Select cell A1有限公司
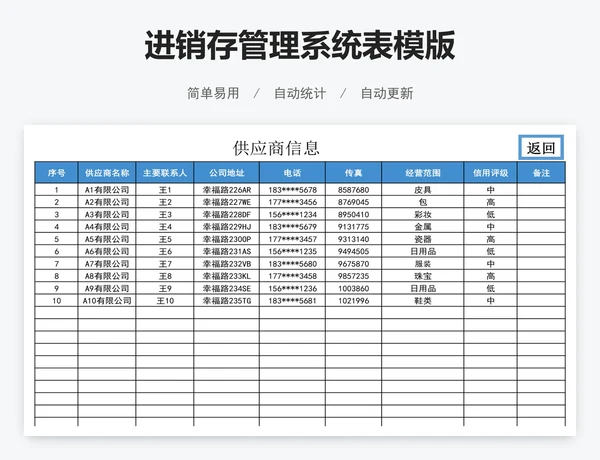The width and height of the screenshot is (600, 460). coord(107,190)
